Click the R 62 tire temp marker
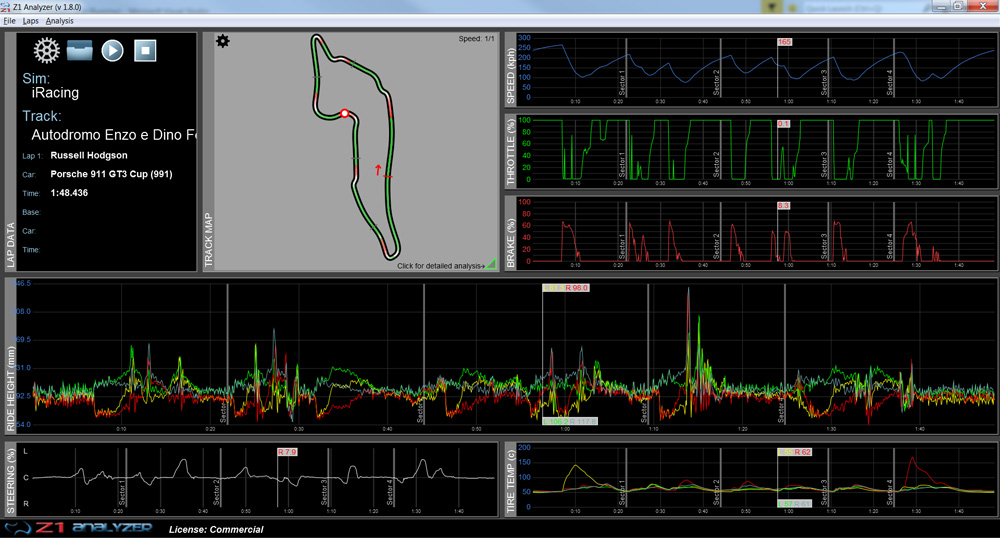Image resolution: width=1000 pixels, height=538 pixels. click(x=803, y=452)
